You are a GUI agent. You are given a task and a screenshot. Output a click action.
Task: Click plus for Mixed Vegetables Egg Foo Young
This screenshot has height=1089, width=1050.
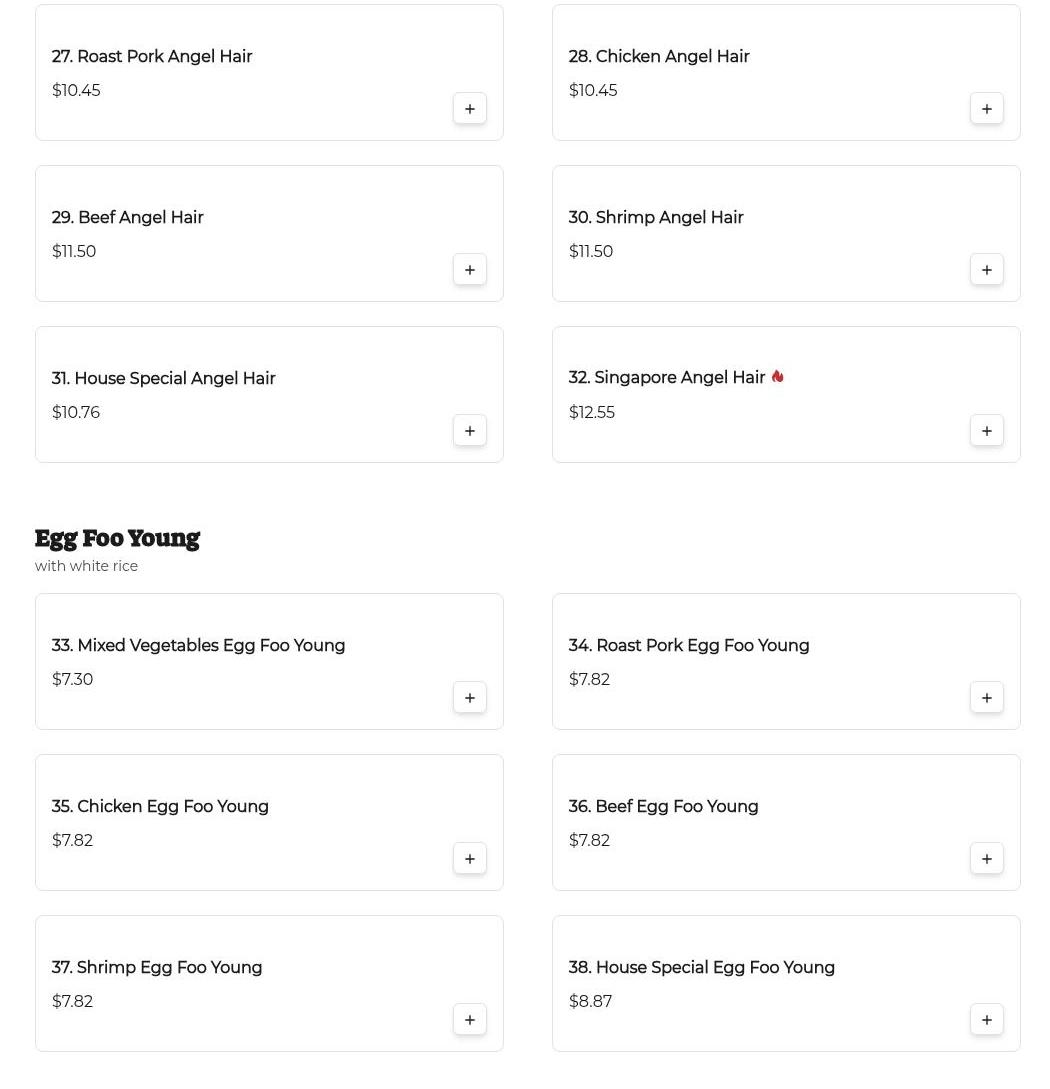(x=470, y=698)
